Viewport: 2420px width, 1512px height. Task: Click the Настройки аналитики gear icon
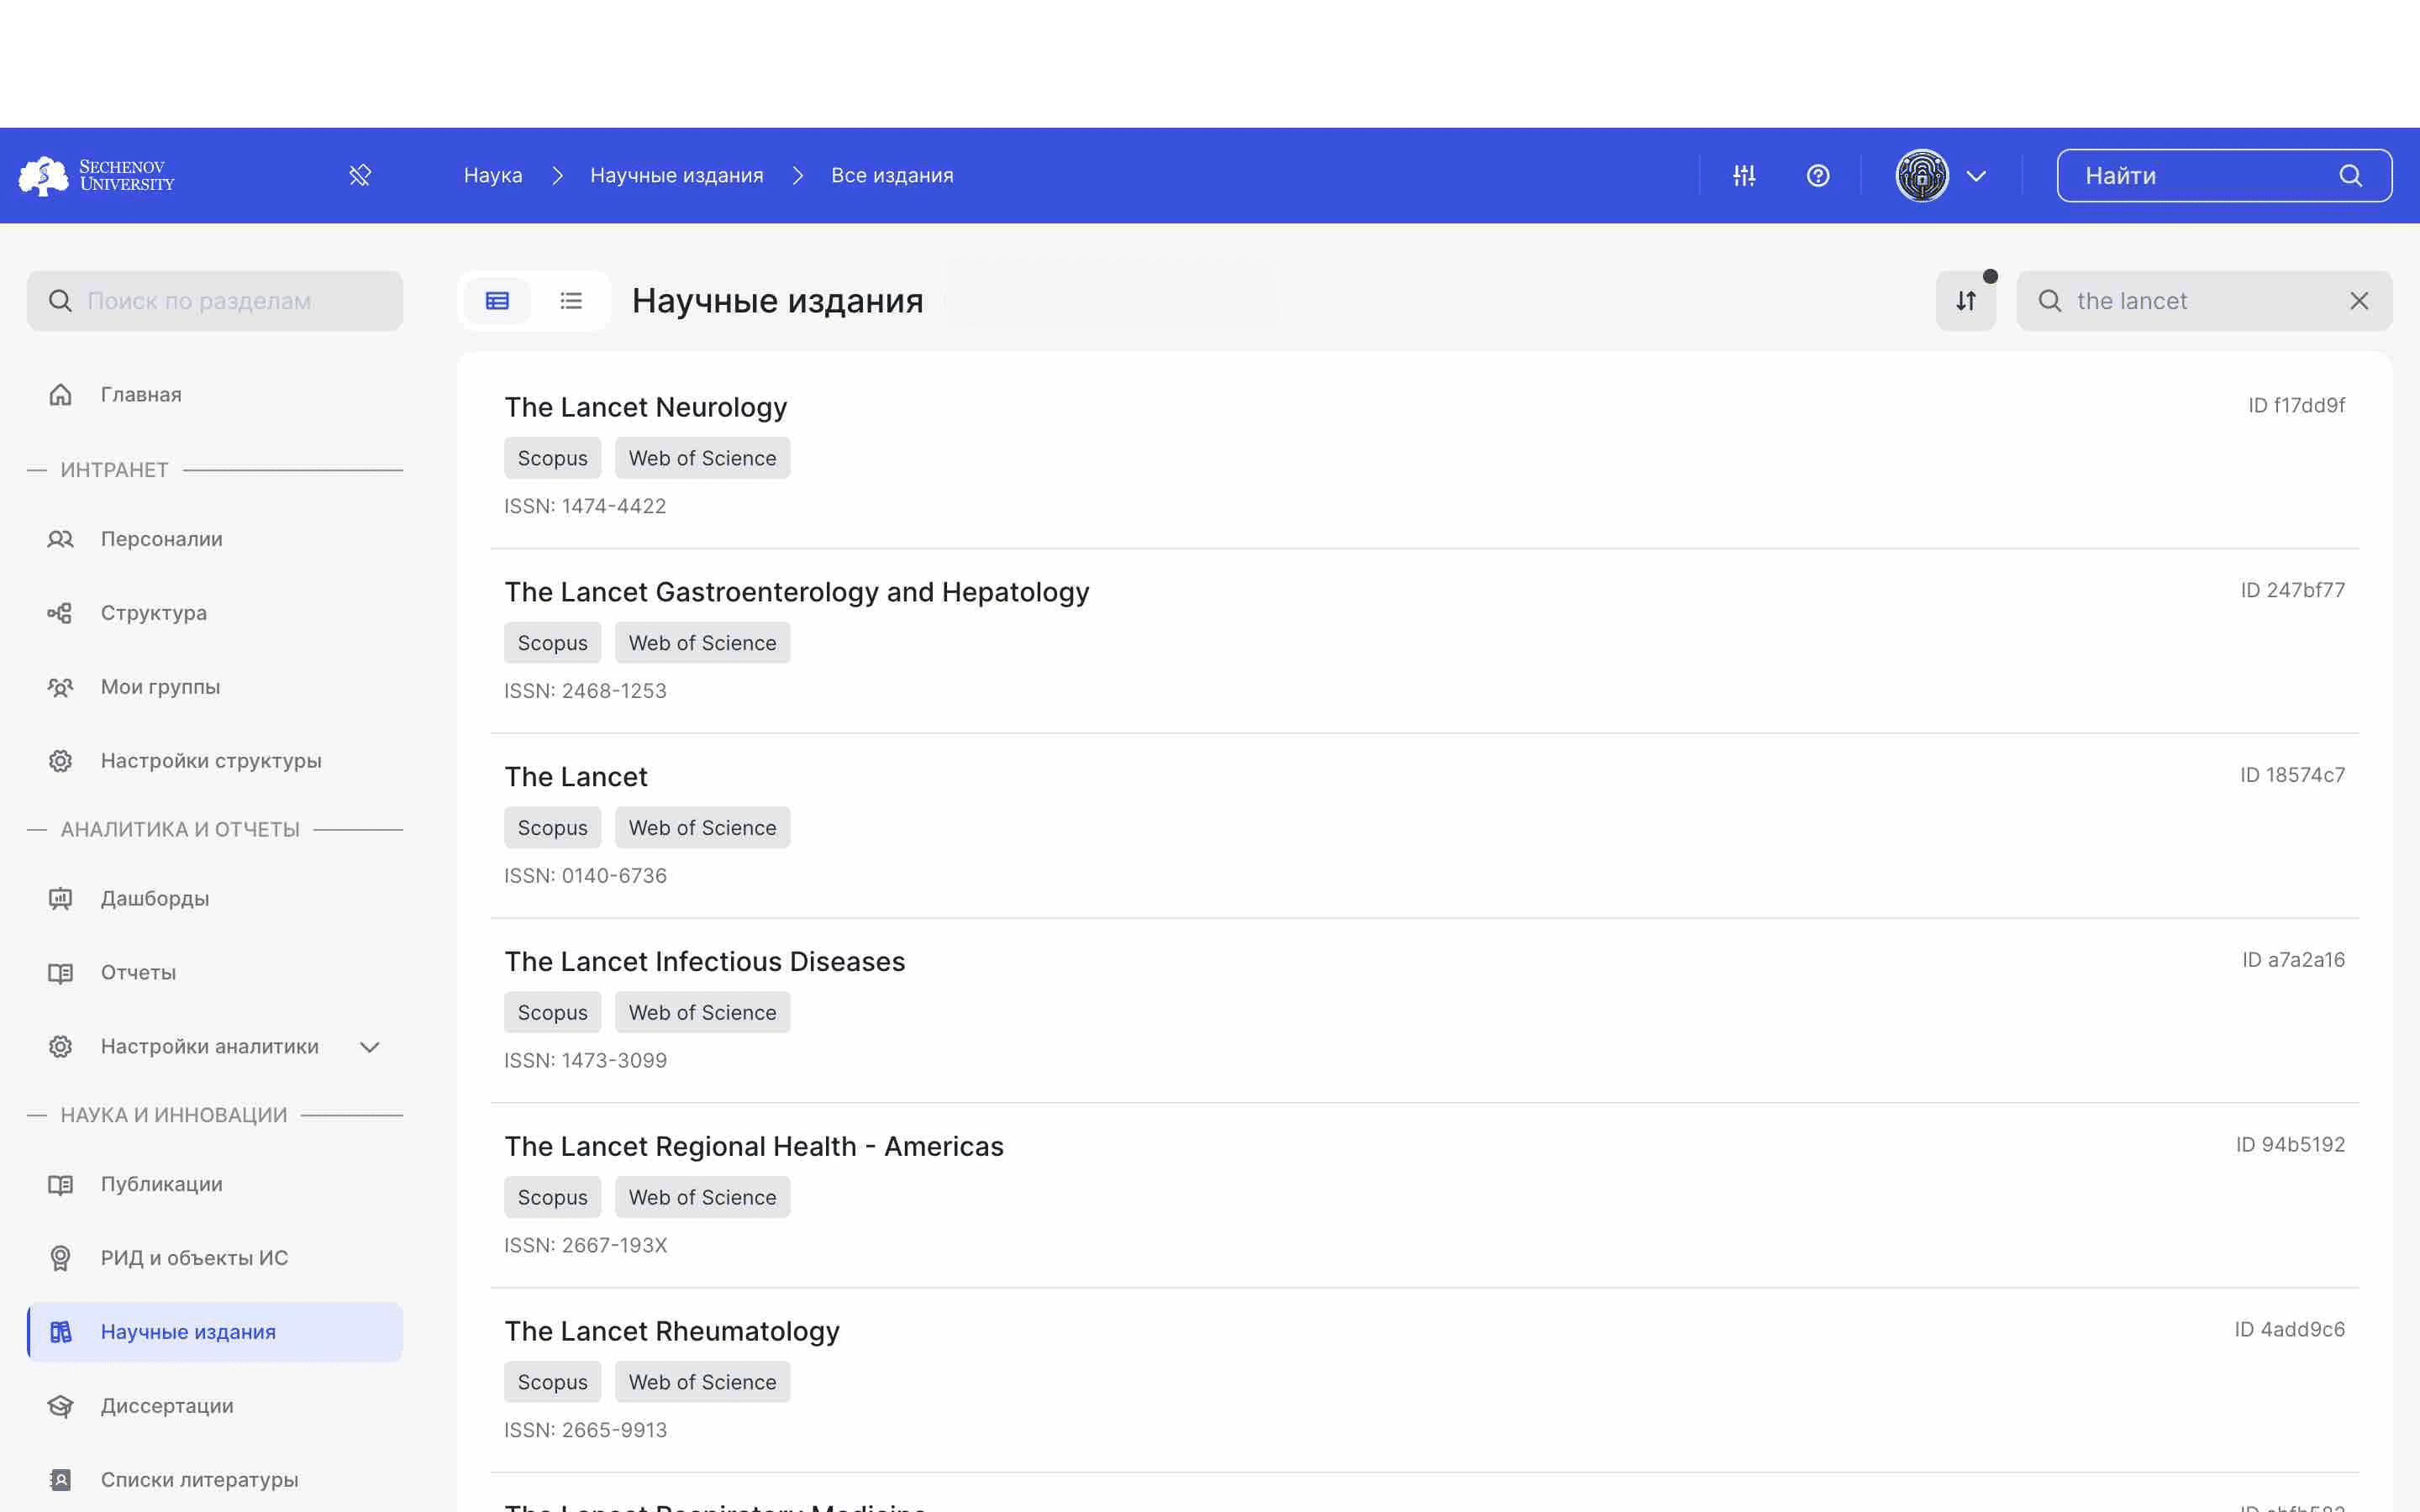(60, 1047)
